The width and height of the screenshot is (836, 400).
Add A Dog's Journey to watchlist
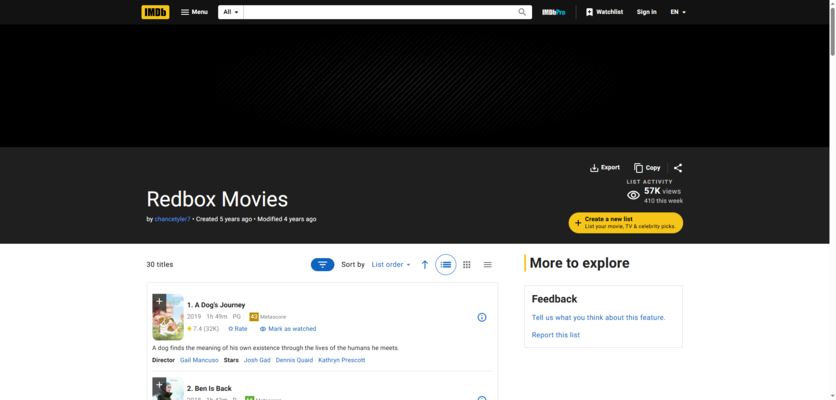pos(158,300)
